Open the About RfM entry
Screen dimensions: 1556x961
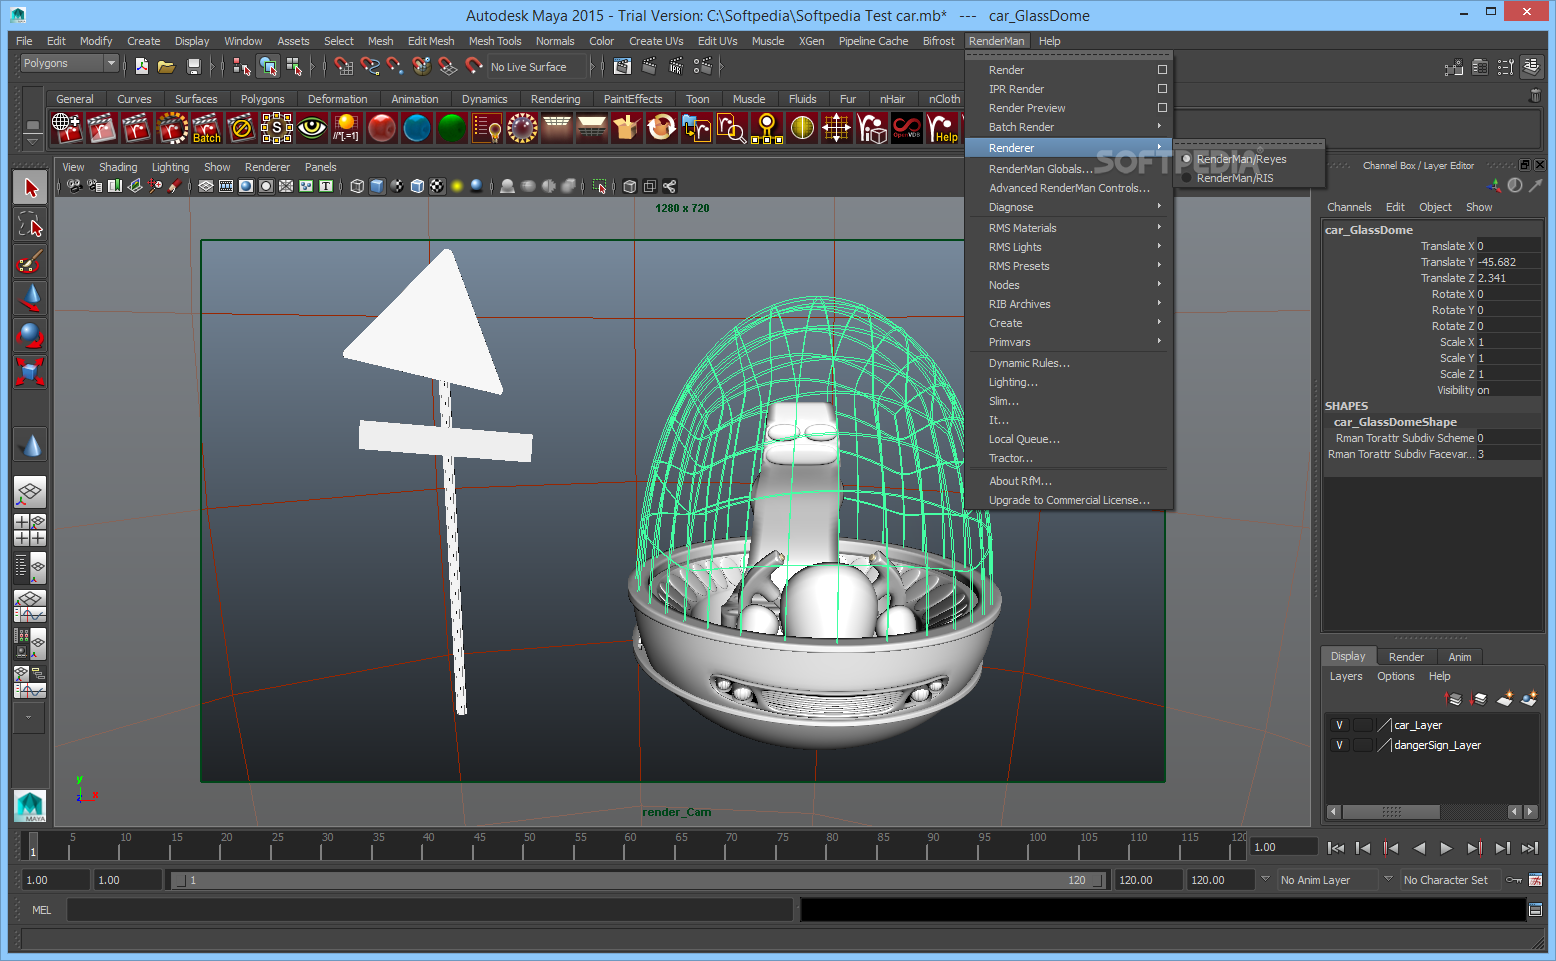coord(1067,481)
